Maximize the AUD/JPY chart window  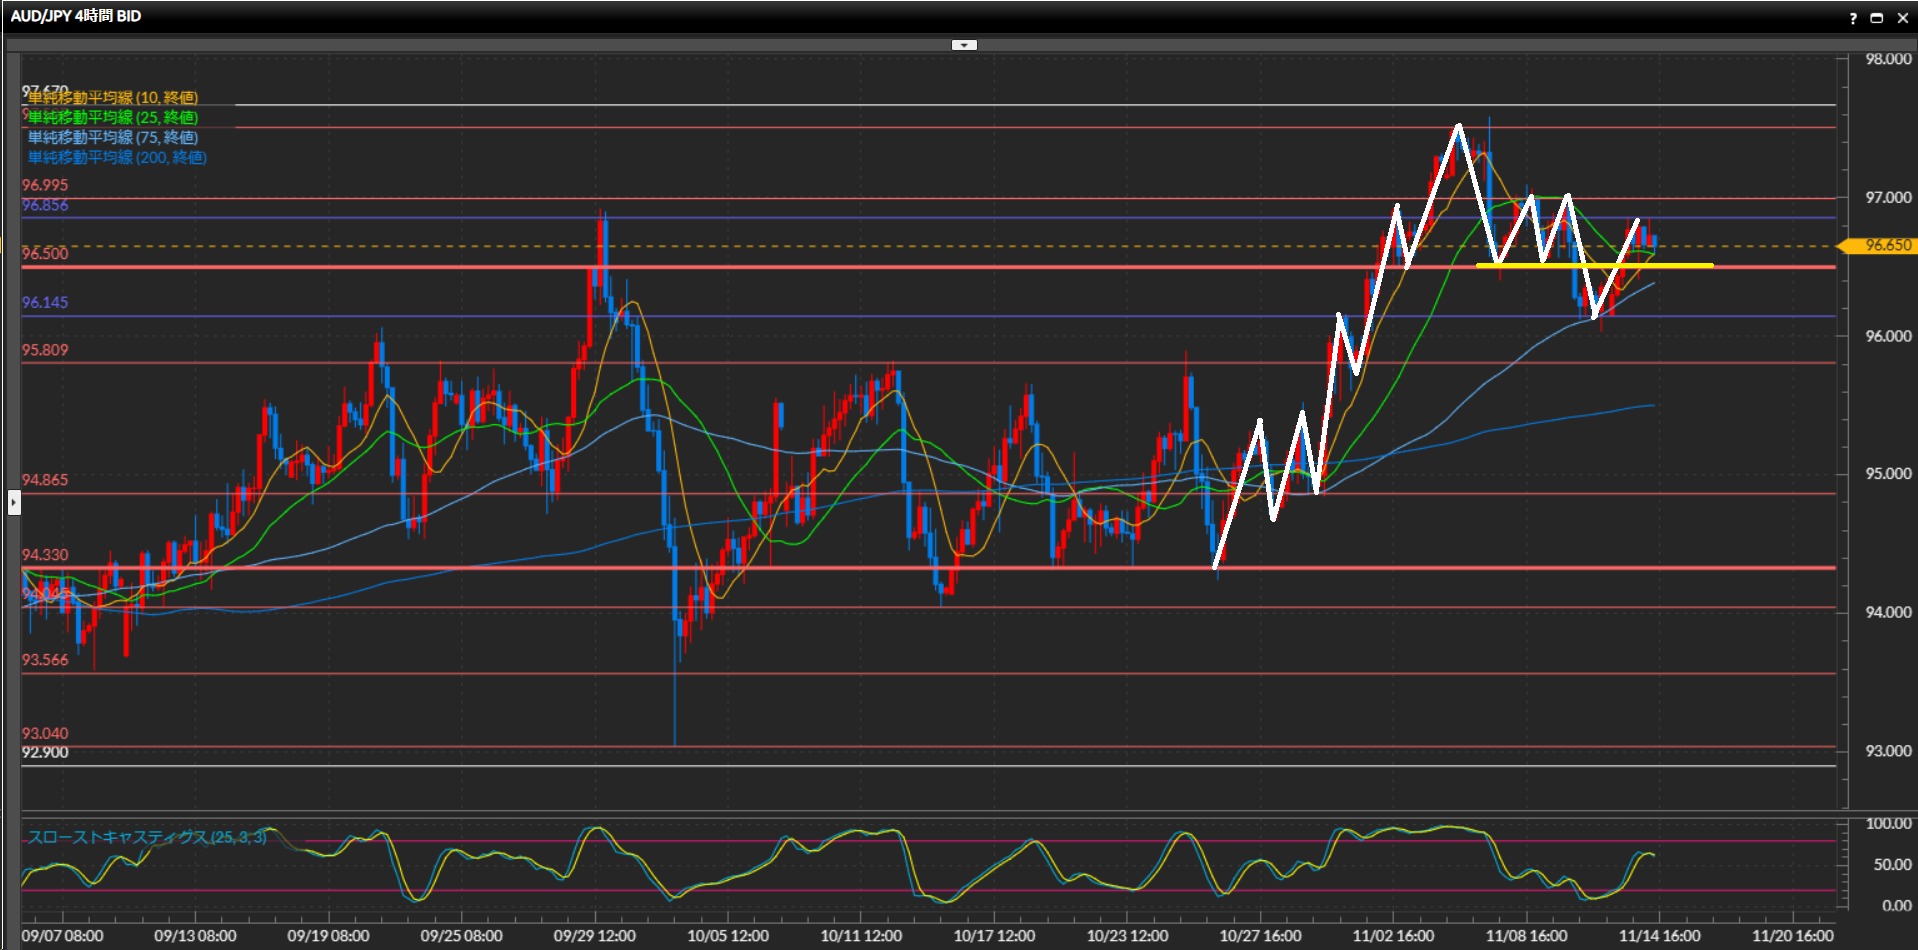tap(1877, 18)
